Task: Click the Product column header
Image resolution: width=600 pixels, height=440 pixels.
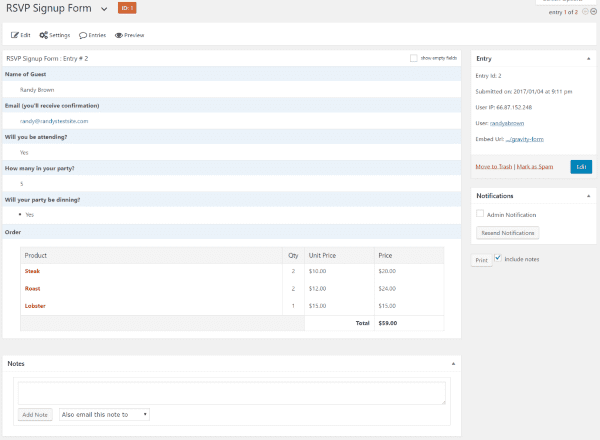Action: click(36, 256)
